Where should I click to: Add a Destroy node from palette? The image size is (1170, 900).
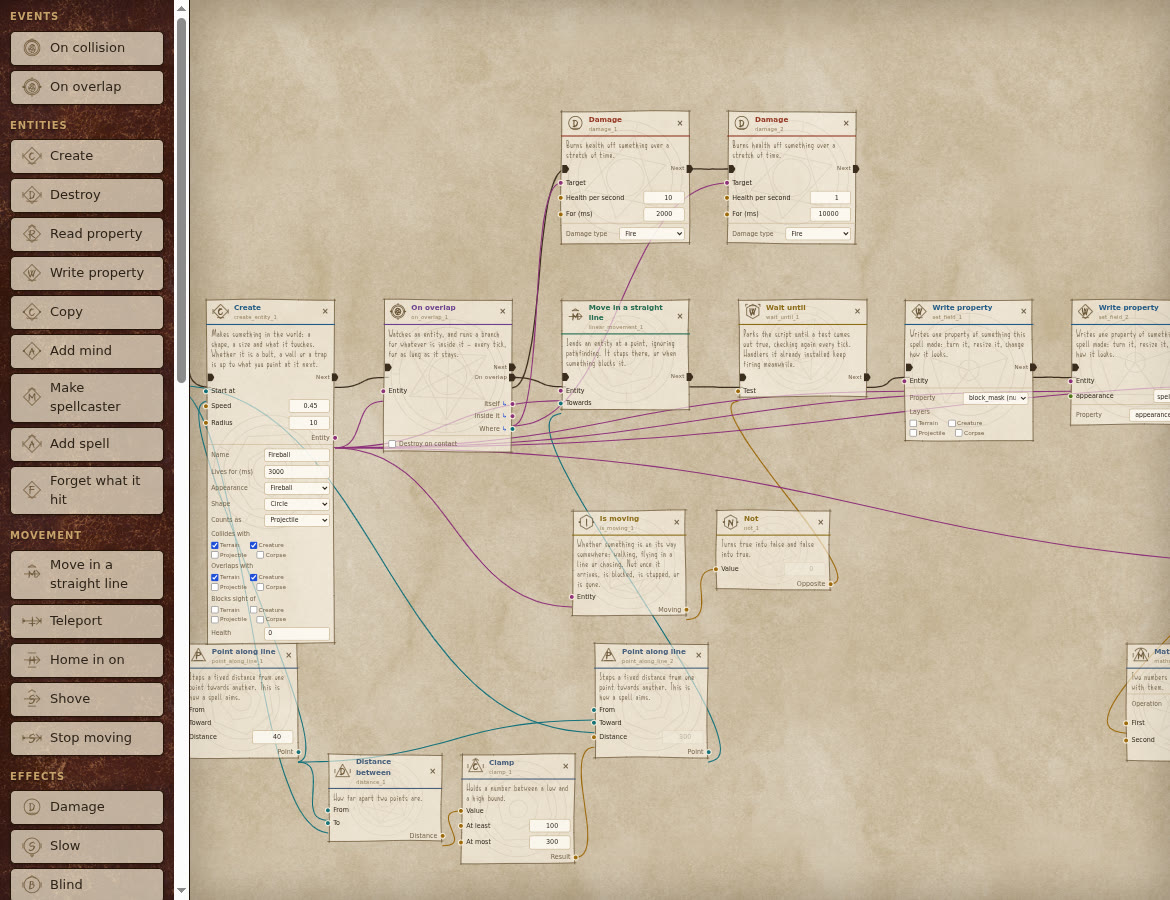(87, 195)
